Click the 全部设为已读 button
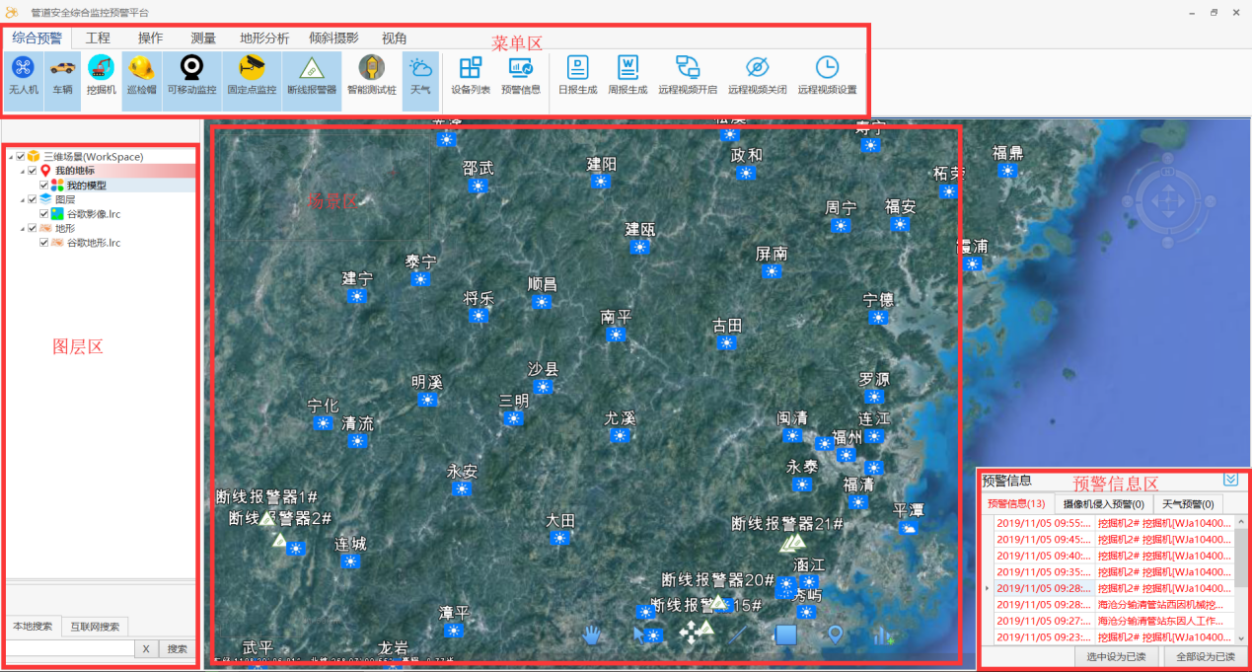This screenshot has width=1252, height=672. point(1206,657)
